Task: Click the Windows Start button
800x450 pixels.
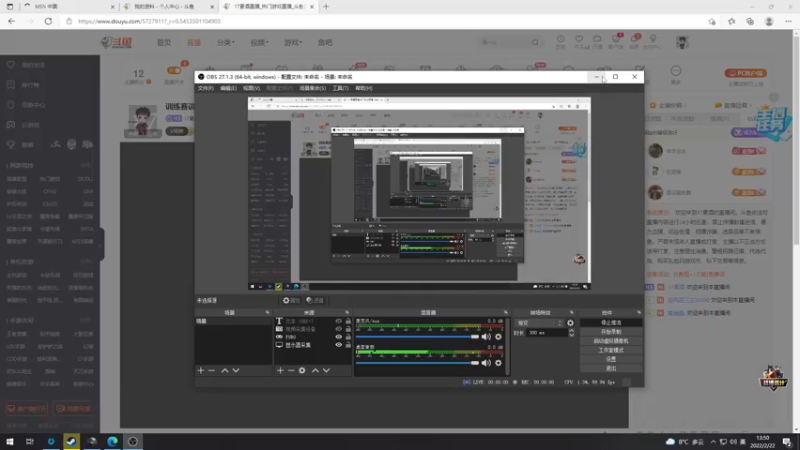Action: (10, 441)
